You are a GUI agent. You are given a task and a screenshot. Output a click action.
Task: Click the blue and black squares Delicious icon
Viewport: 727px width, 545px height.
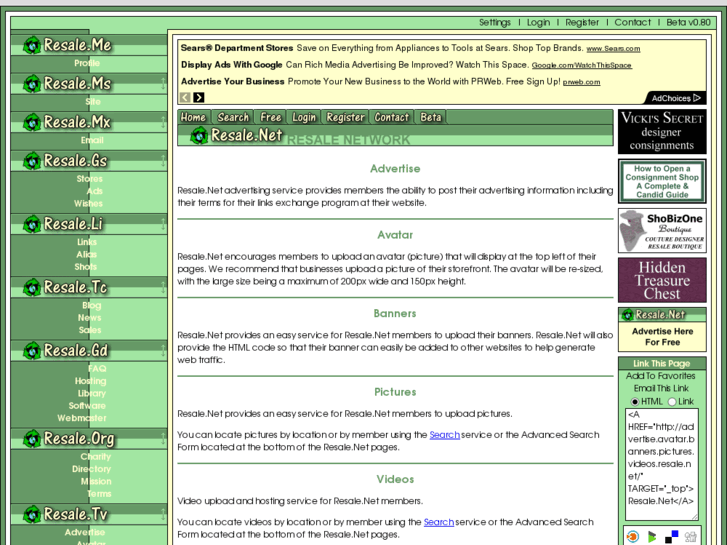[x=671, y=537]
